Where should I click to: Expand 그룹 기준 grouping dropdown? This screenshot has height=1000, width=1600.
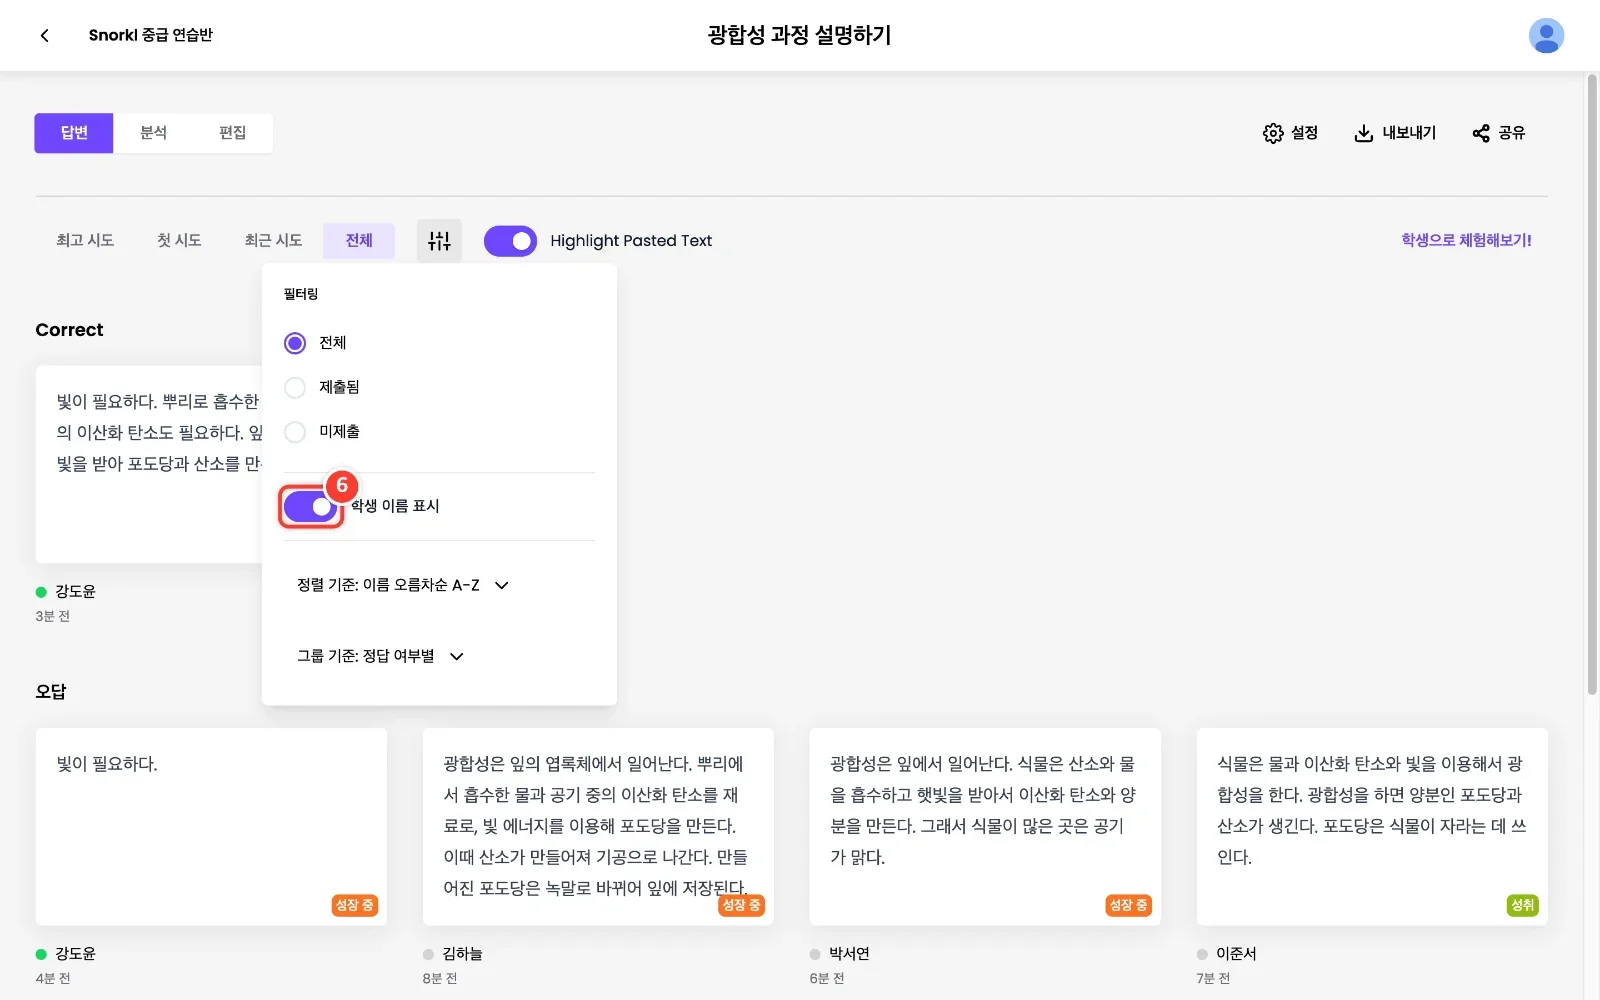(381, 656)
